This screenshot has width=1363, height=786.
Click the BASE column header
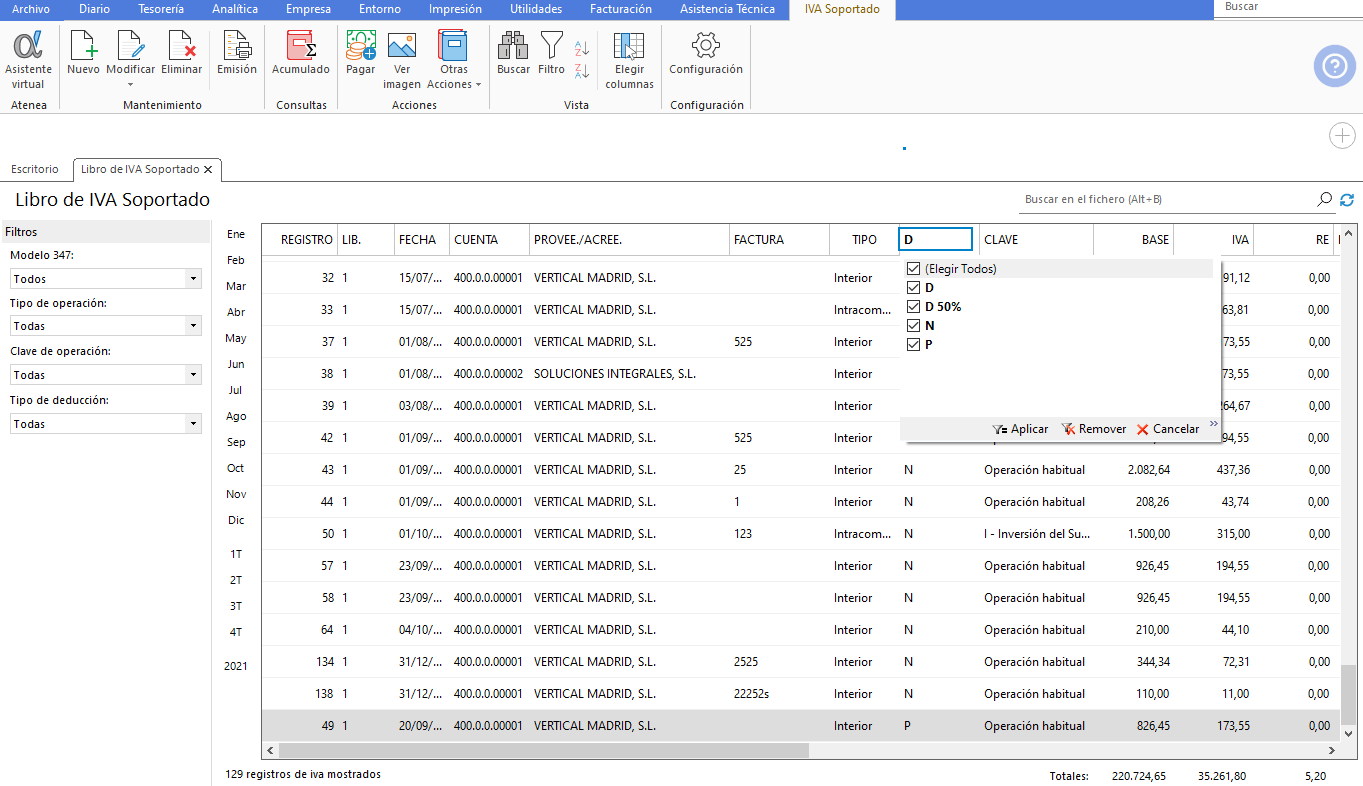(1134, 240)
